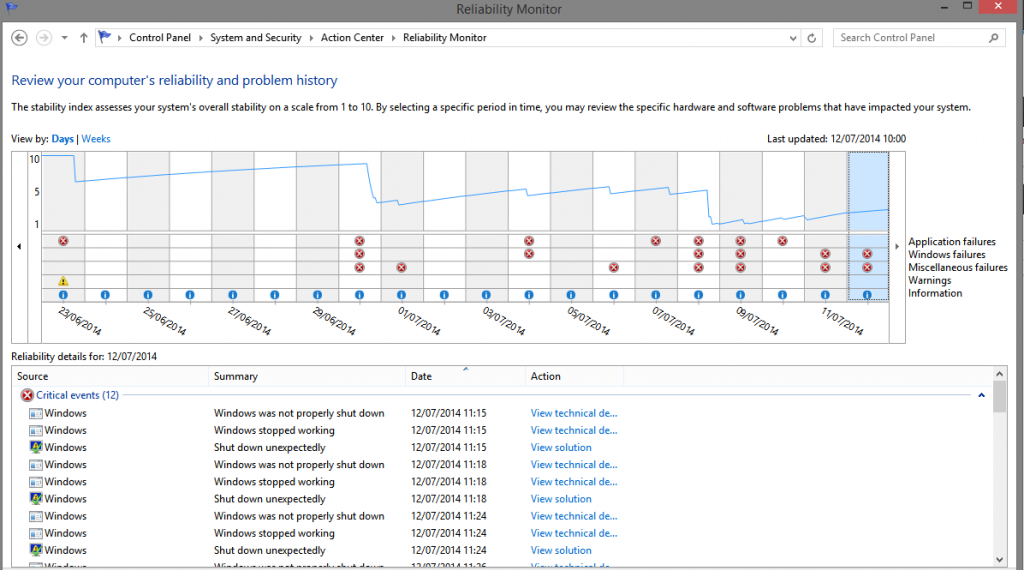Sort by the Source column header

[110, 376]
